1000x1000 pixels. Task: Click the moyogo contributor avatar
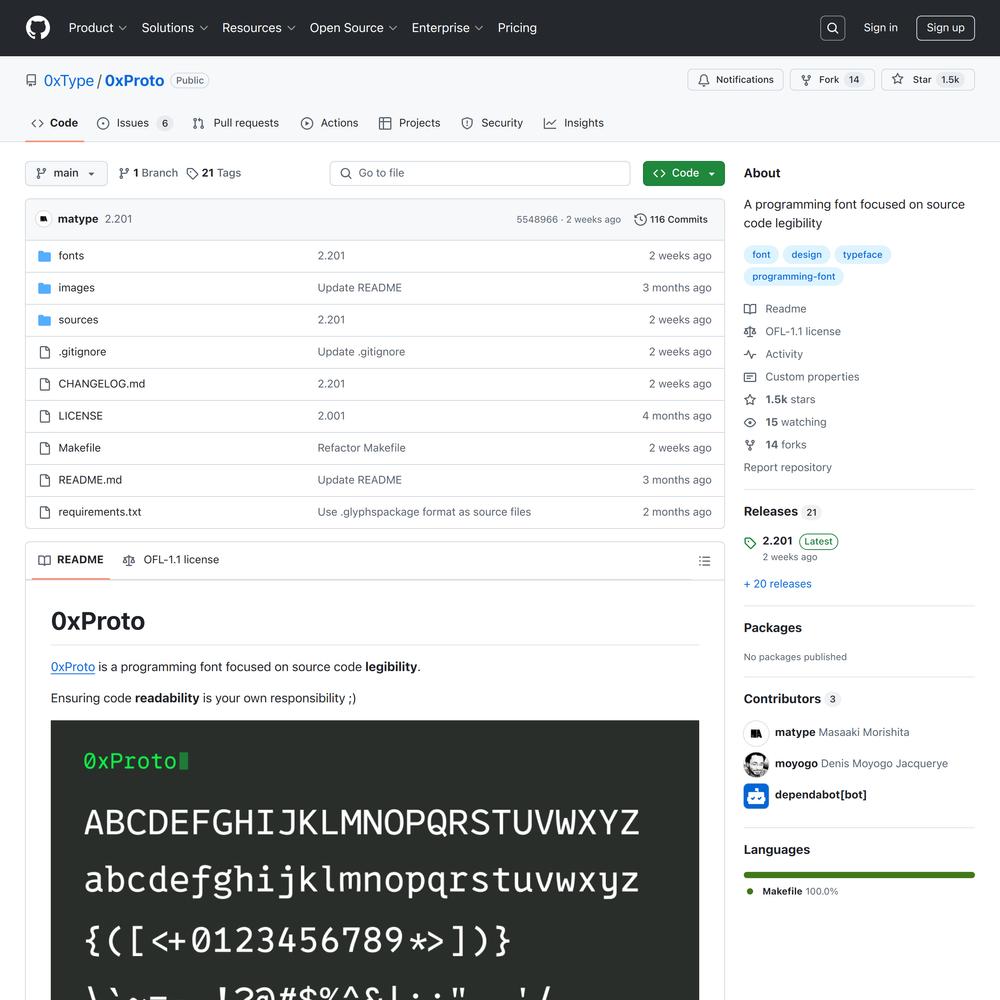tap(756, 763)
